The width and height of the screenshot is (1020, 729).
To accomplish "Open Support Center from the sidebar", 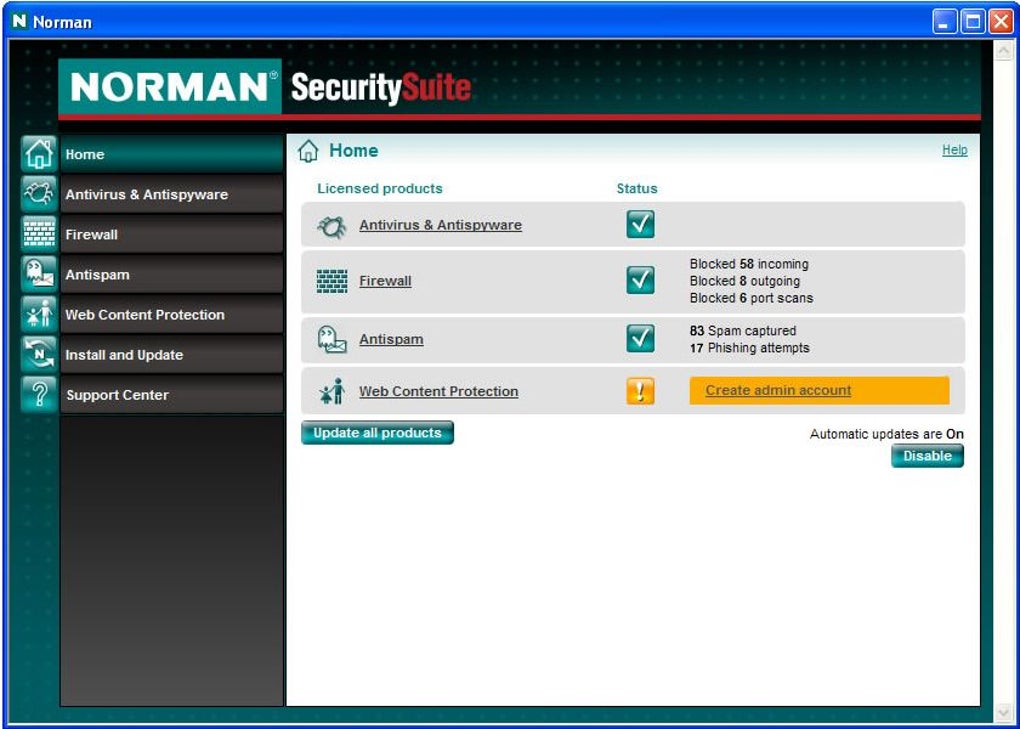I will tap(171, 395).
